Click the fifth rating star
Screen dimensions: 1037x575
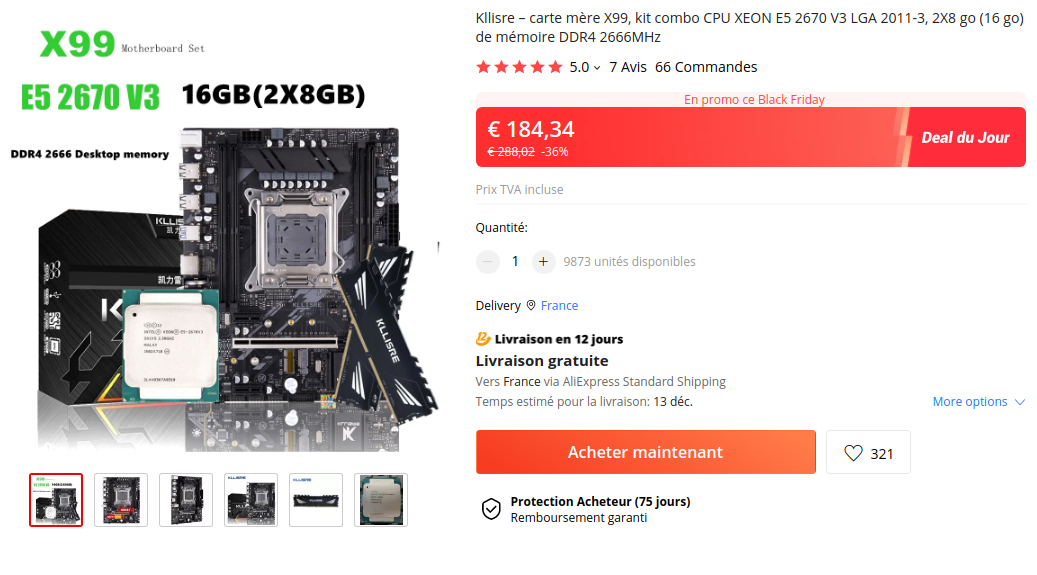pyautogui.click(x=556, y=67)
